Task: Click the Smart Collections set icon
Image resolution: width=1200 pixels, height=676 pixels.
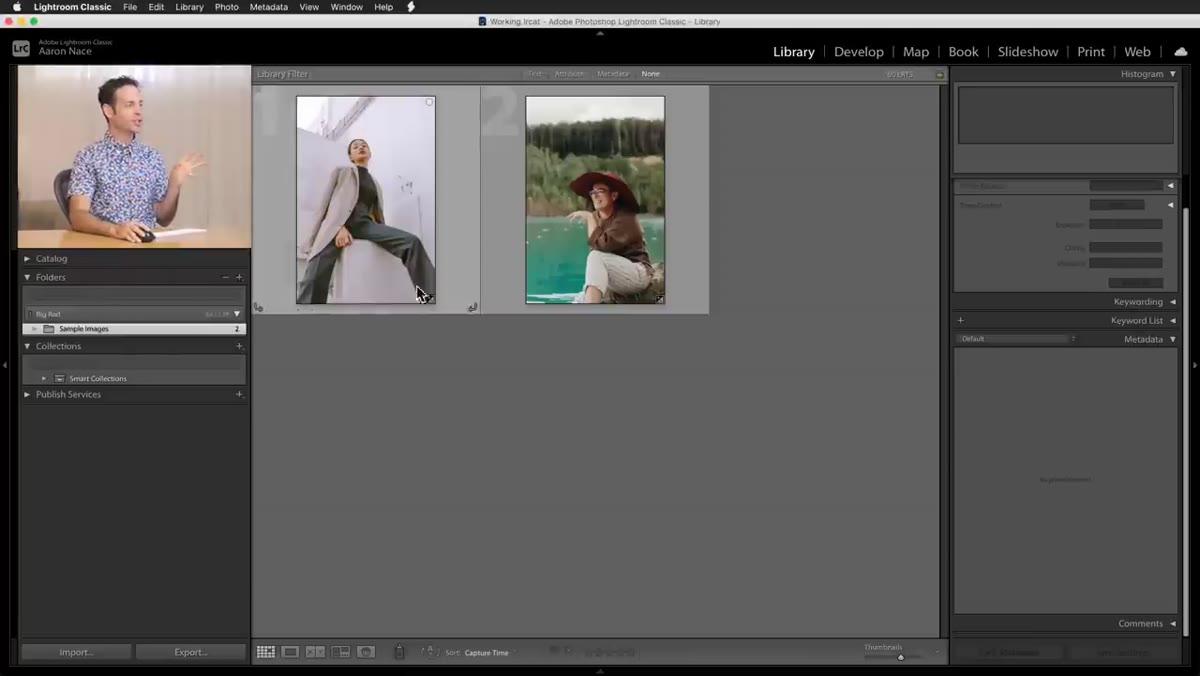Action: point(60,378)
